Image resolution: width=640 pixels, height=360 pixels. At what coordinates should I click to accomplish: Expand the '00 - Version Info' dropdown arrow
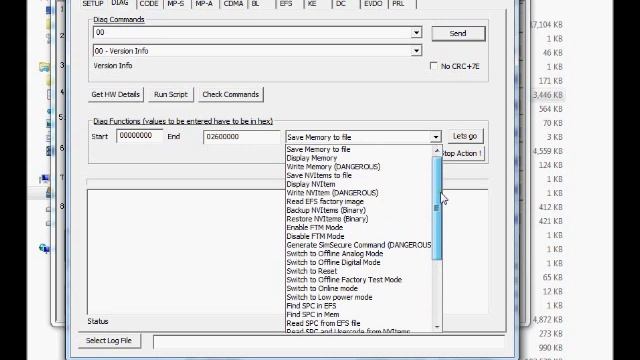(416, 51)
